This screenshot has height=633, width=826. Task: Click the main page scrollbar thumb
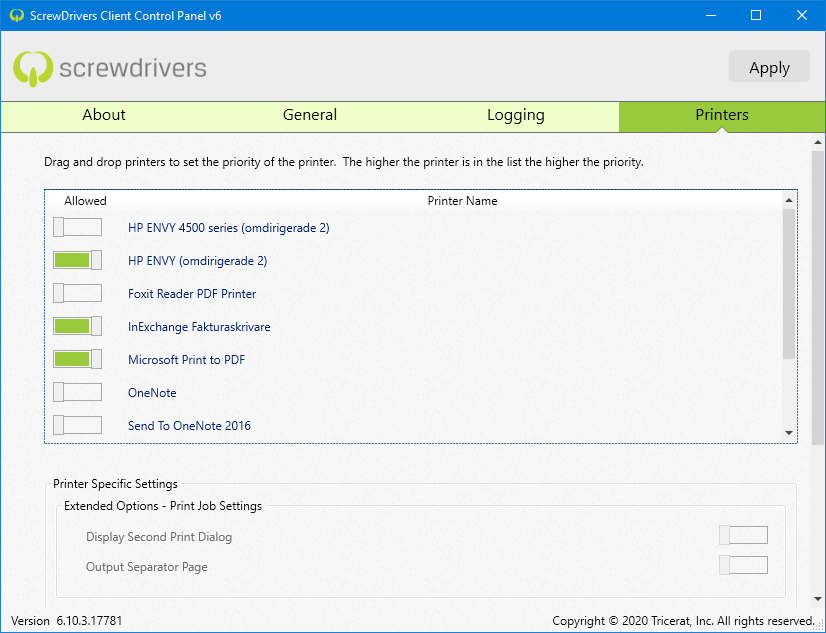[x=818, y=298]
